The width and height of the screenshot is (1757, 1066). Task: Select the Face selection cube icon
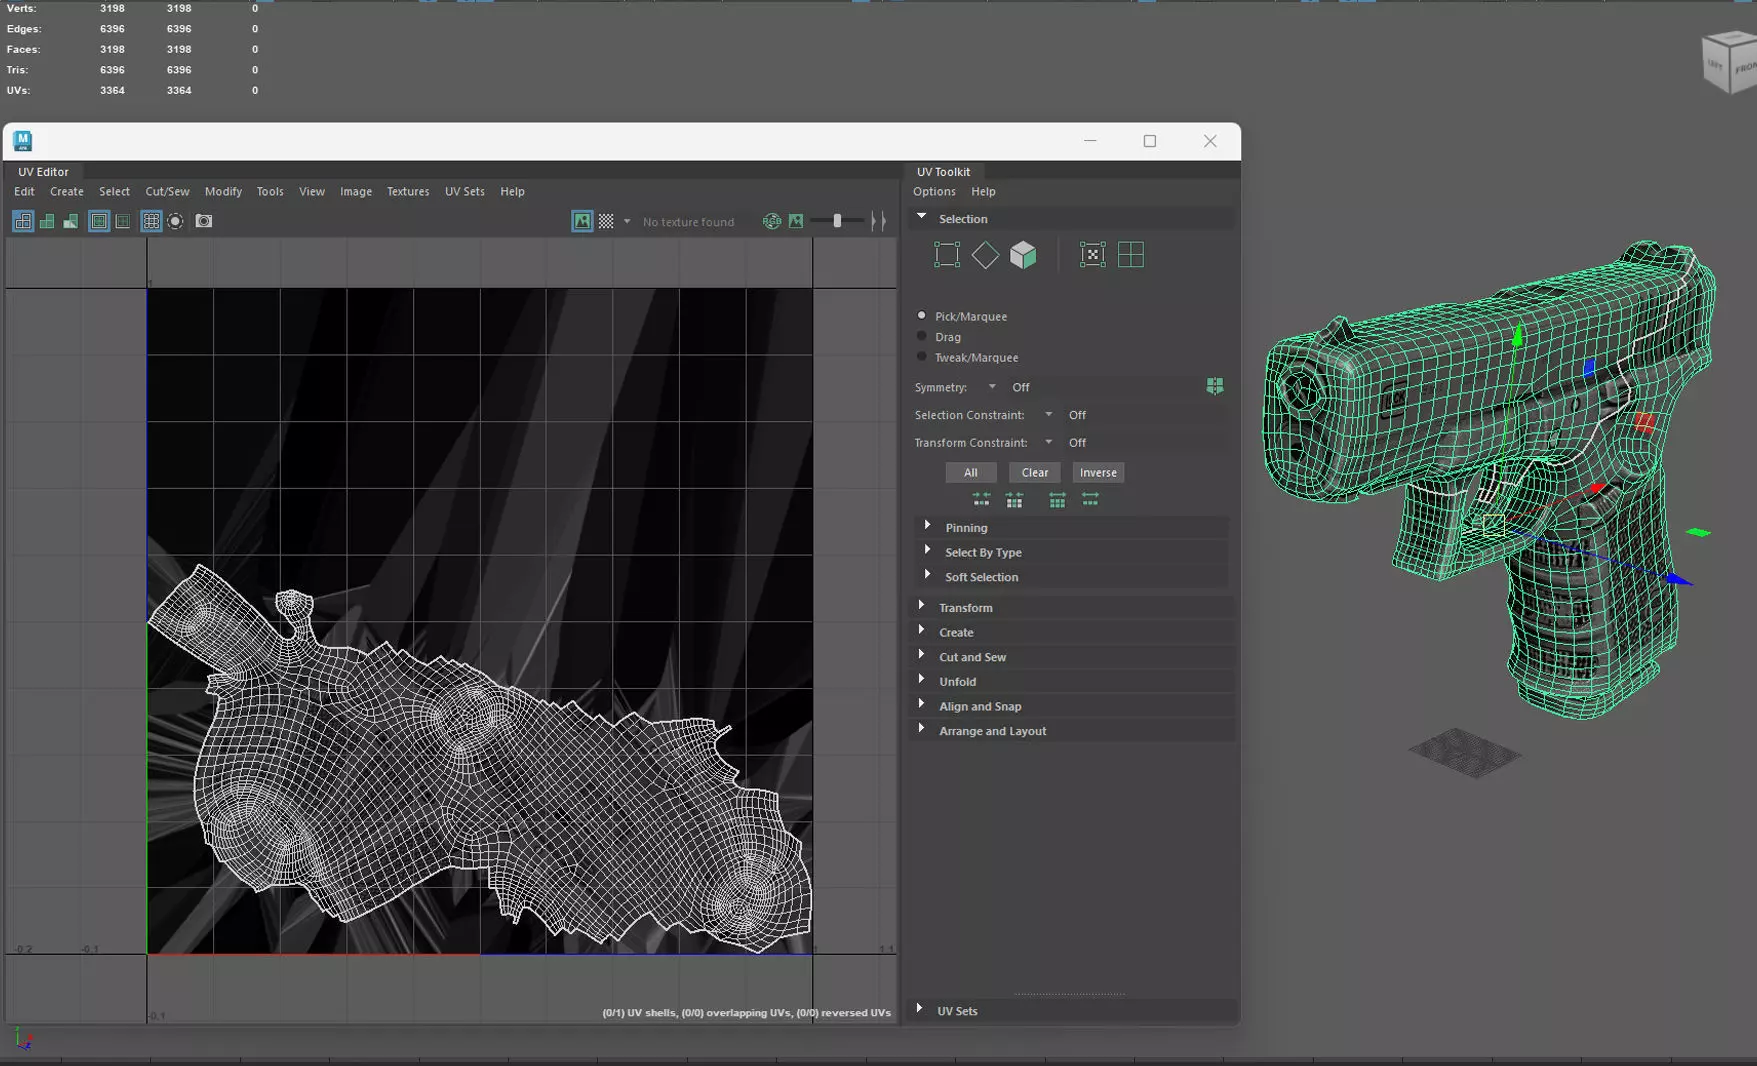[1023, 255]
